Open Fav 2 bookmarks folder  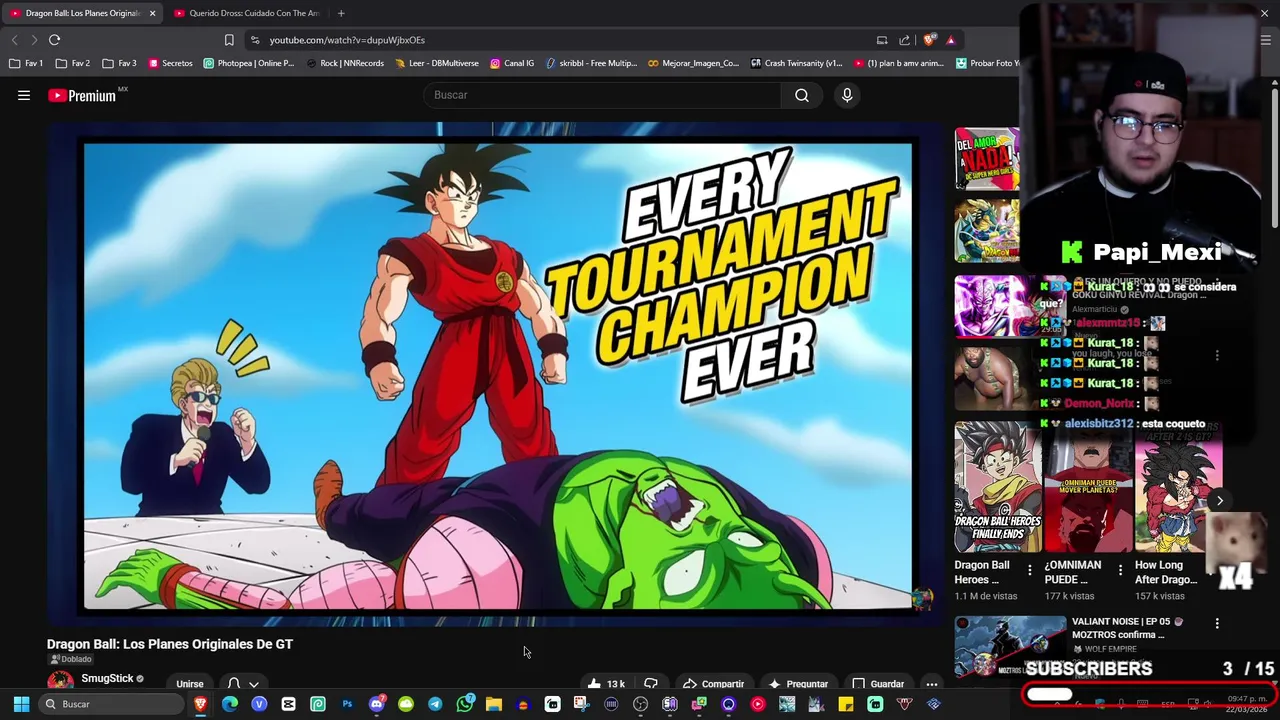73,63
